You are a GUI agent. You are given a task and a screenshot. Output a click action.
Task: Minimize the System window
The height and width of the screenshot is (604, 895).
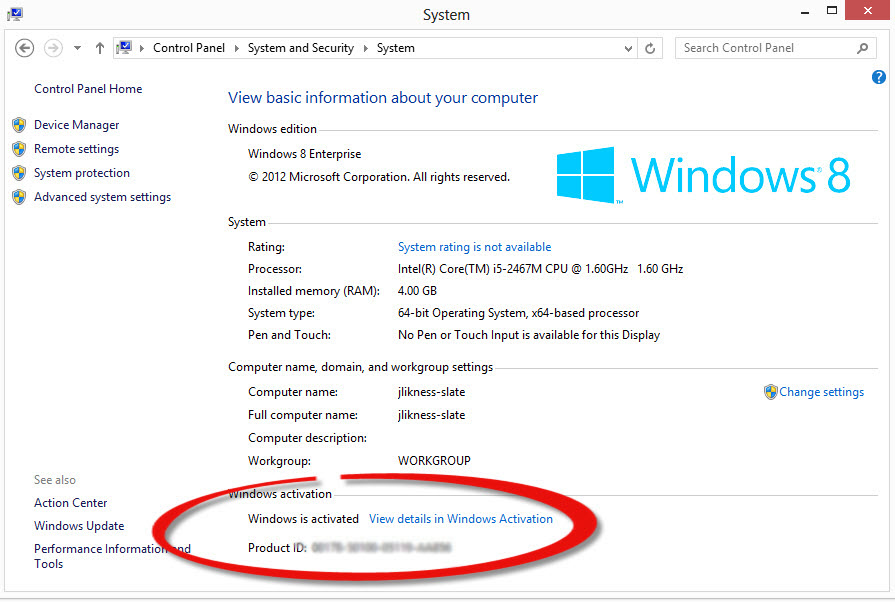(x=805, y=11)
